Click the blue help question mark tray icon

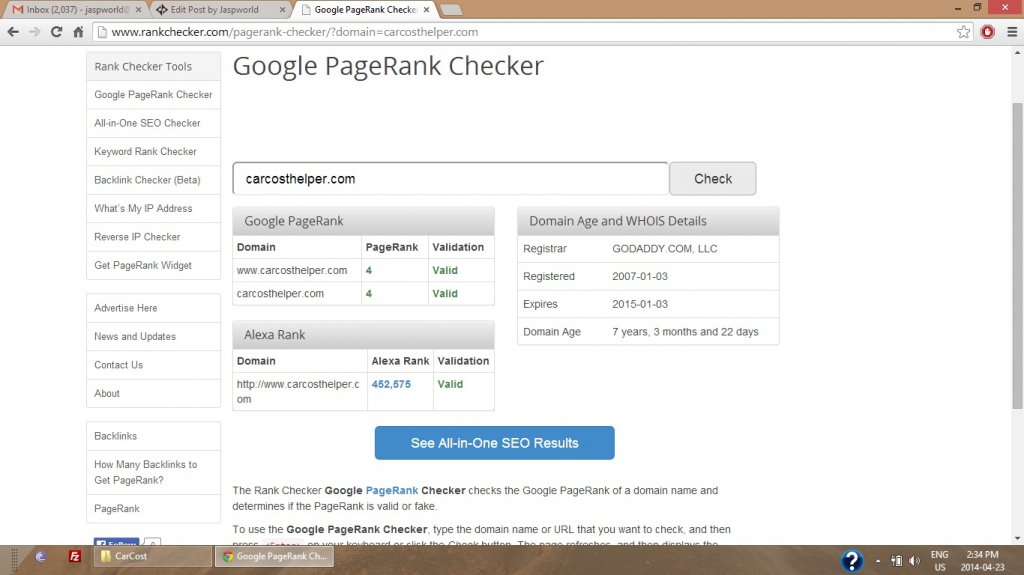pos(852,560)
